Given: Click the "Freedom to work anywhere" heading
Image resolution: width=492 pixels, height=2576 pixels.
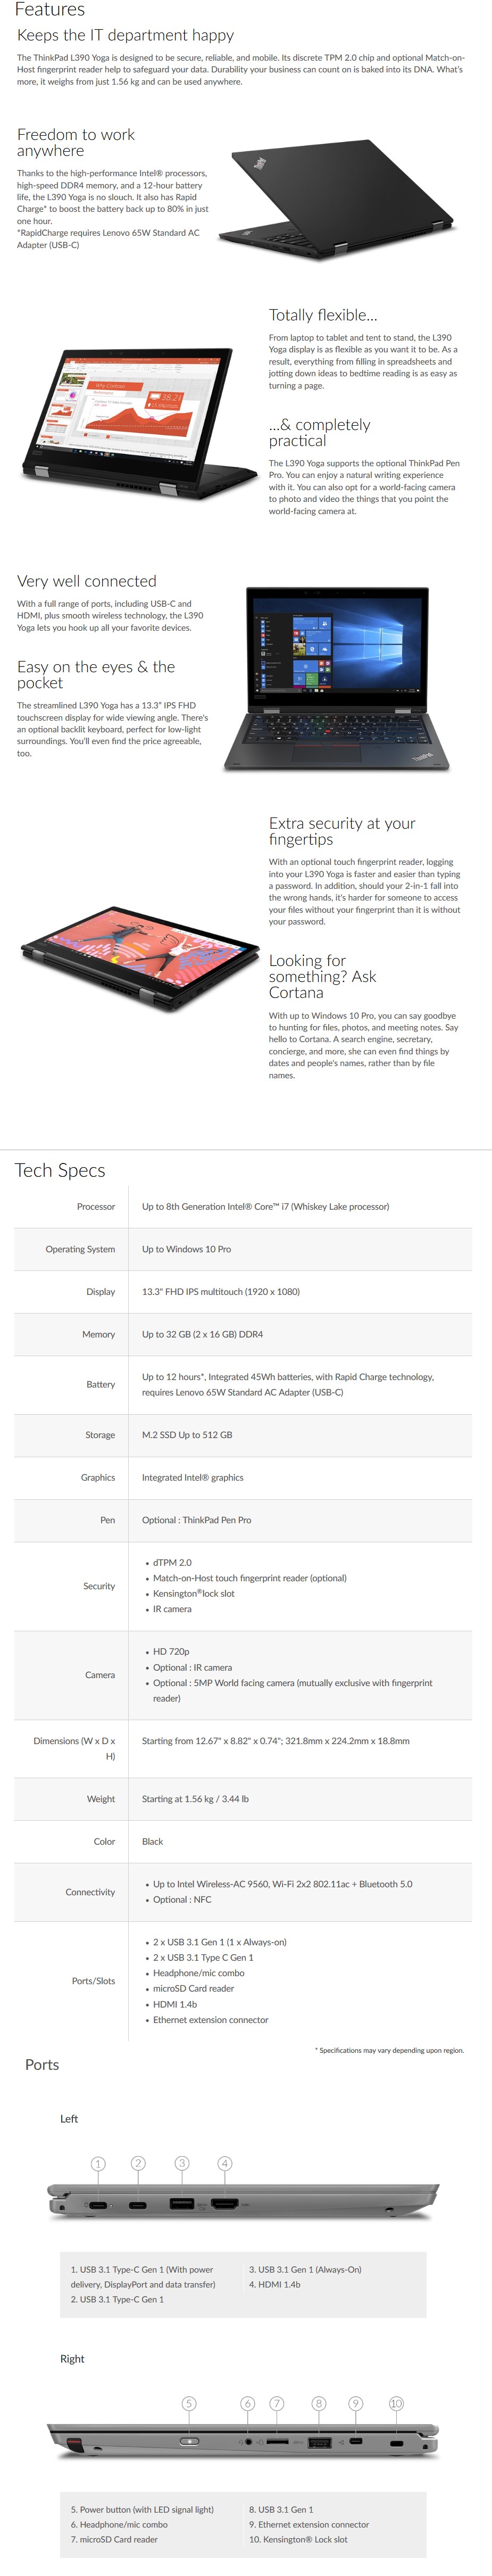Looking at the screenshot, I should [x=76, y=142].
